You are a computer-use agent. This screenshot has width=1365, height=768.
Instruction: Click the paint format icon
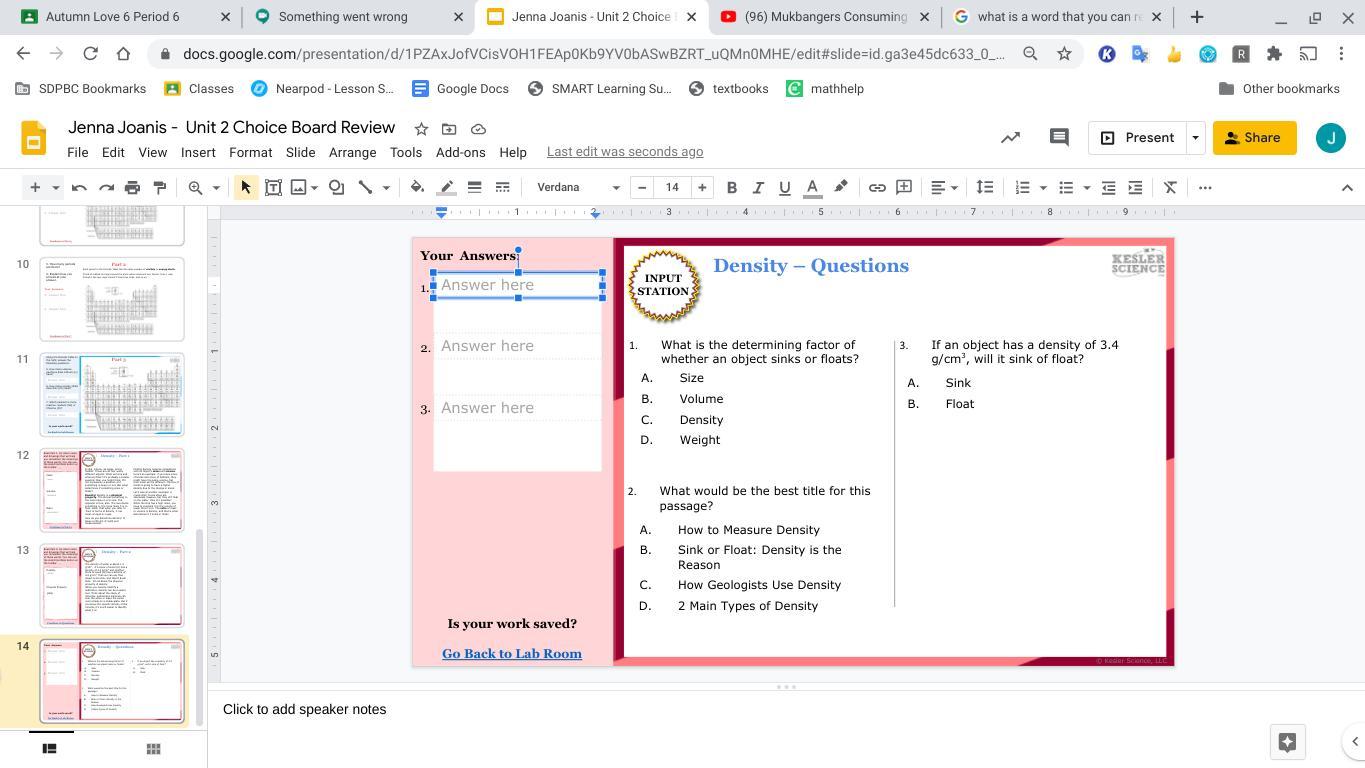click(x=159, y=187)
